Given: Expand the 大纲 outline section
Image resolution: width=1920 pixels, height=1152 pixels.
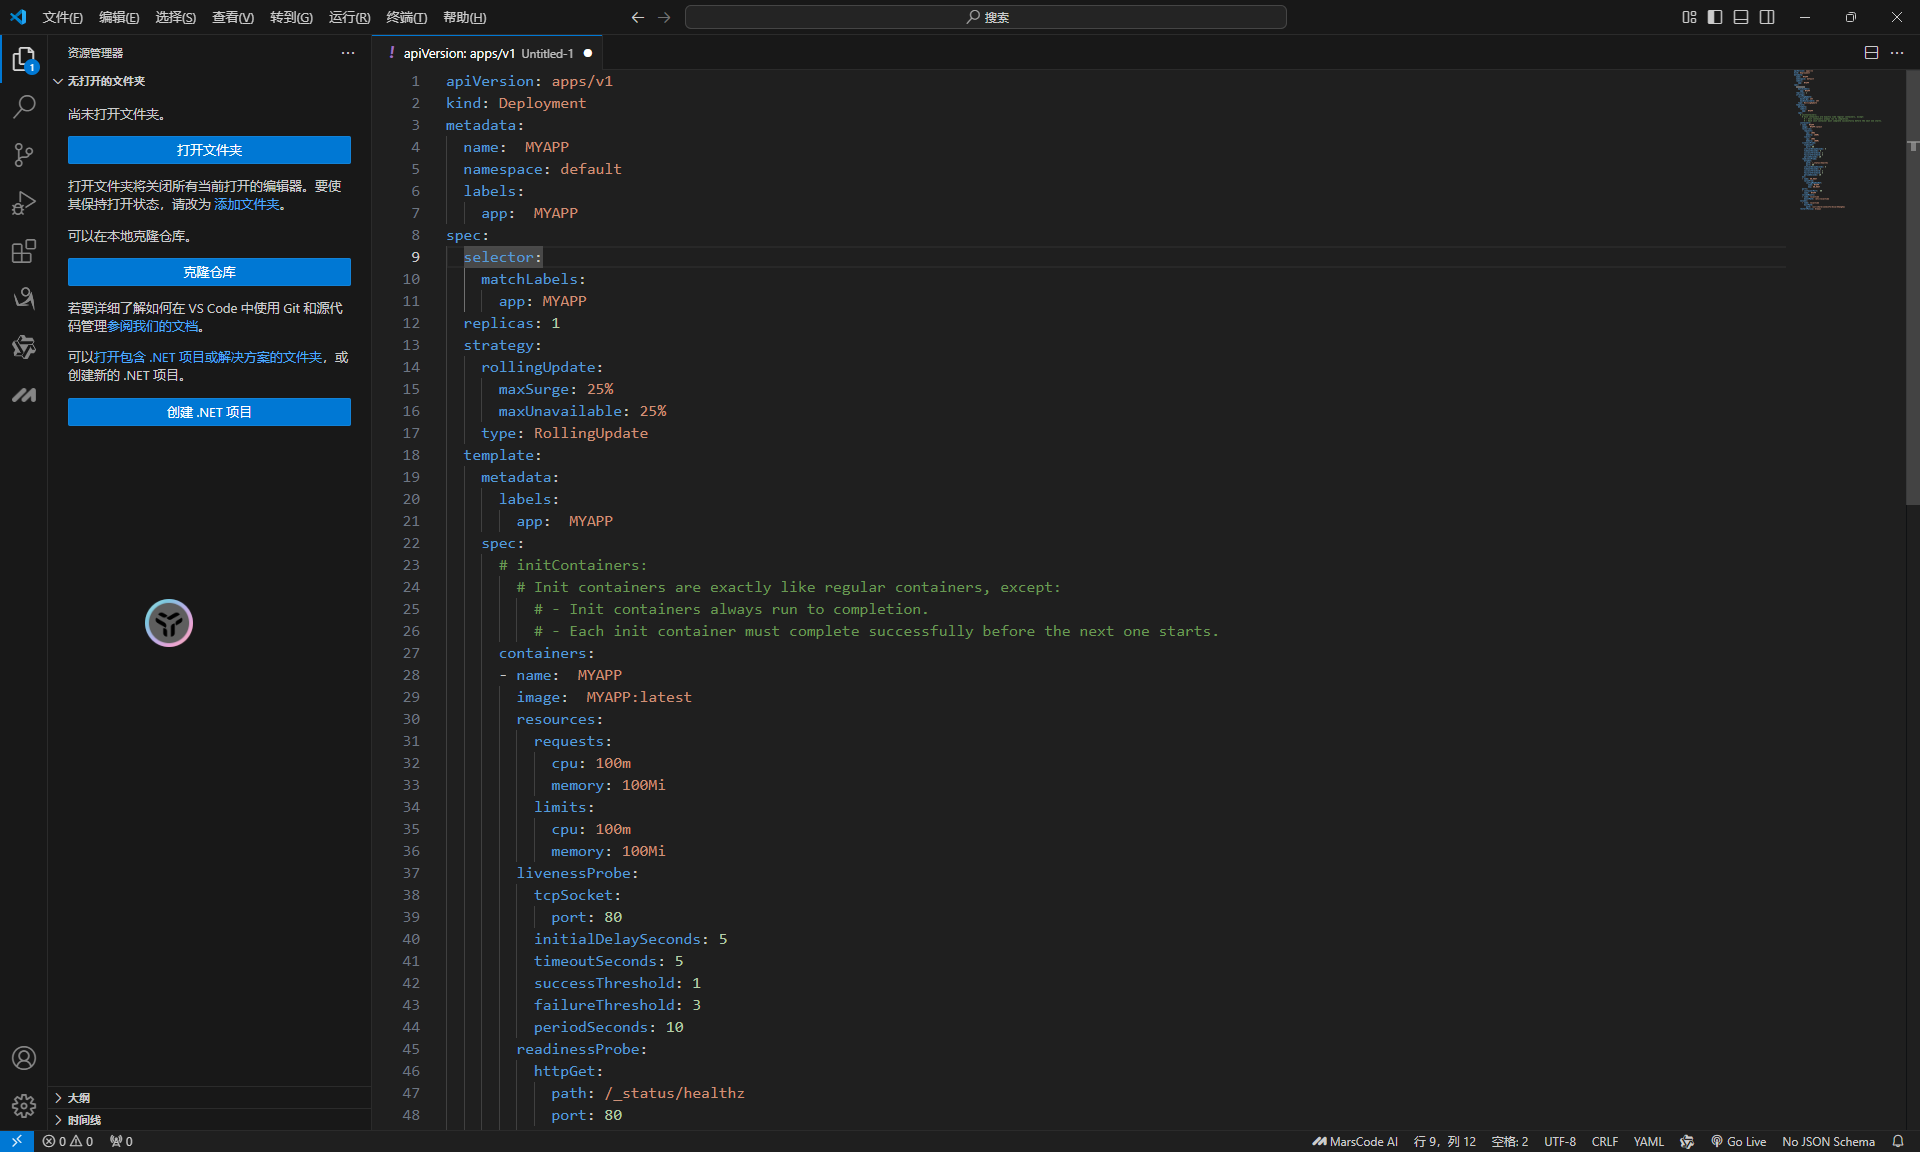Looking at the screenshot, I should click(79, 1098).
